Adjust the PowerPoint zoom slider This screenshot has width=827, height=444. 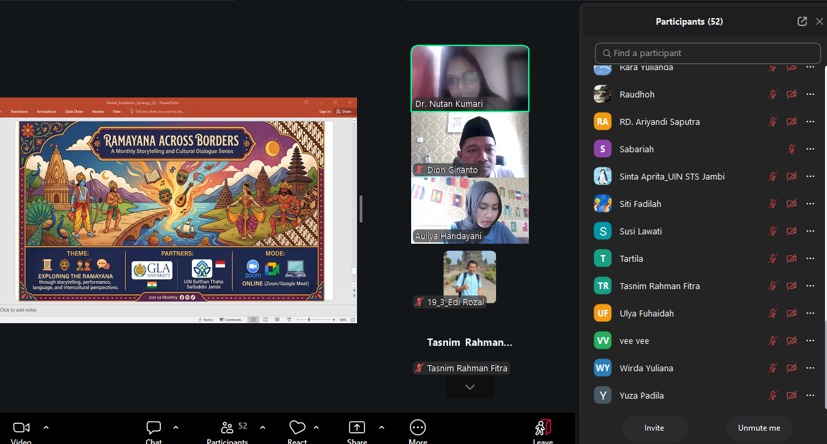pyautogui.click(x=315, y=320)
